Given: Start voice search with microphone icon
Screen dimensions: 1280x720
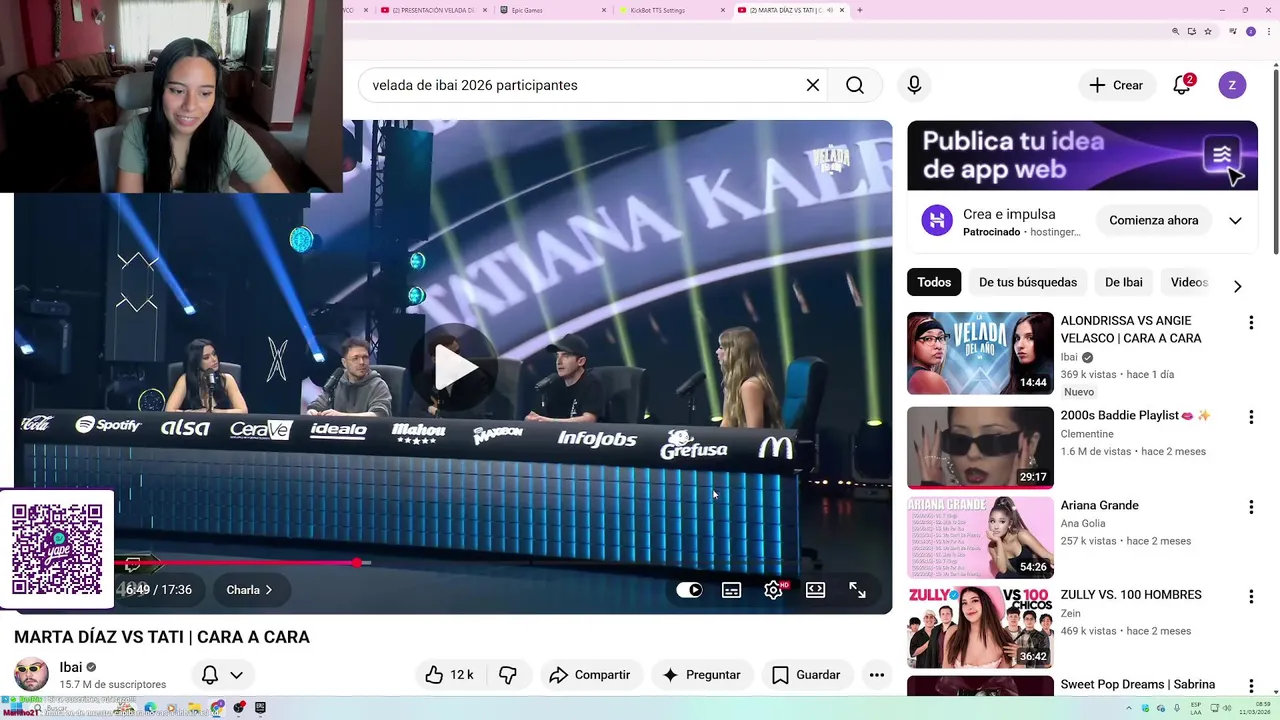Looking at the screenshot, I should pos(914,85).
